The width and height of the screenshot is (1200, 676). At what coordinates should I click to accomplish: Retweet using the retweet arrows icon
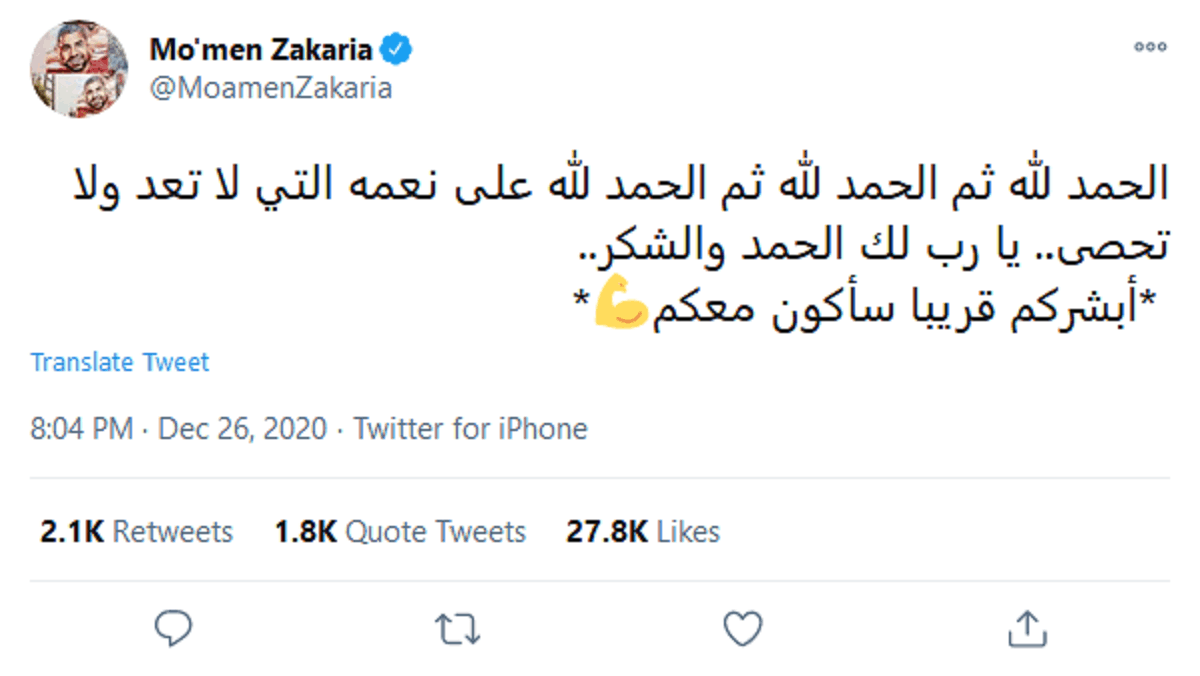click(458, 629)
